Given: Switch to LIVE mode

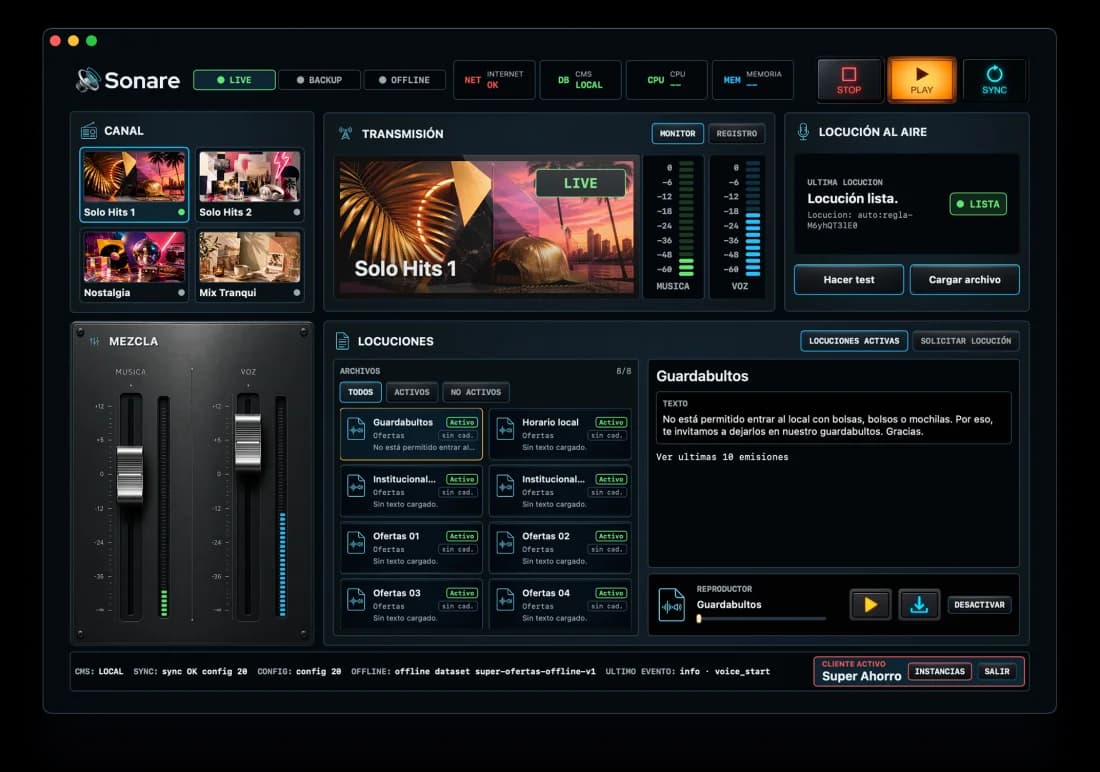Looking at the screenshot, I should pos(234,80).
